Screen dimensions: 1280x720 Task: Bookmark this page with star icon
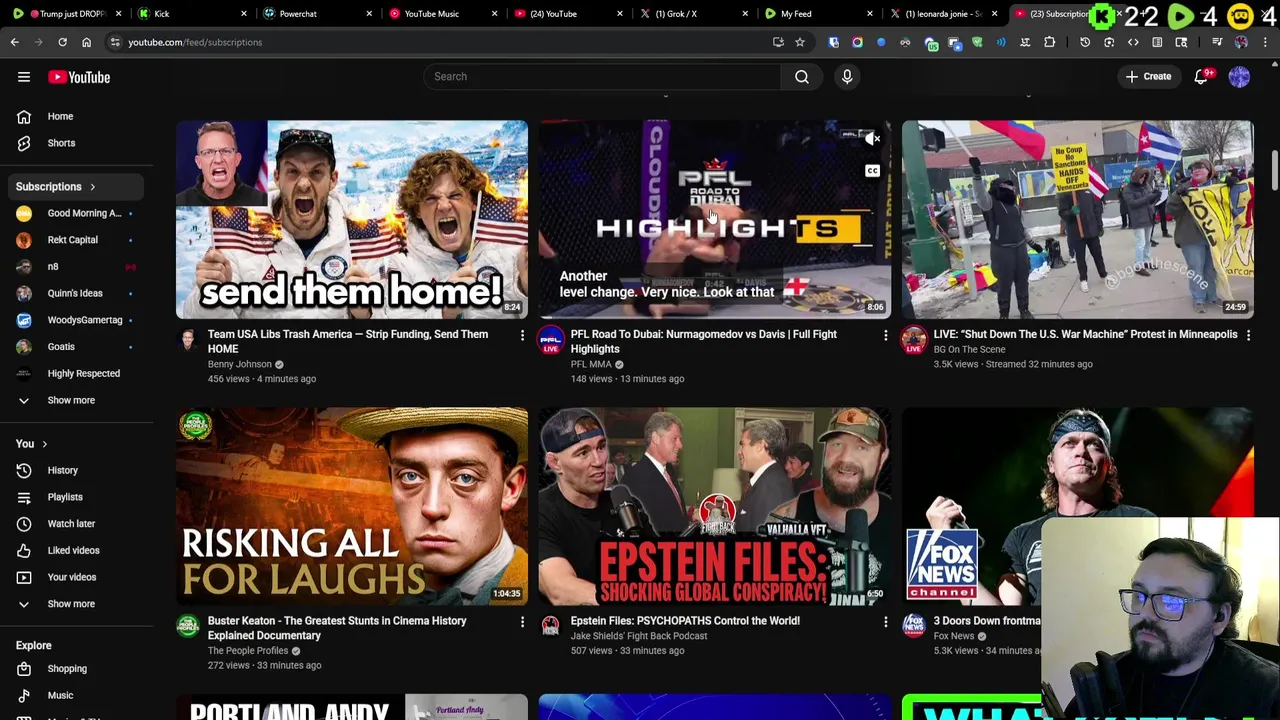(x=800, y=42)
